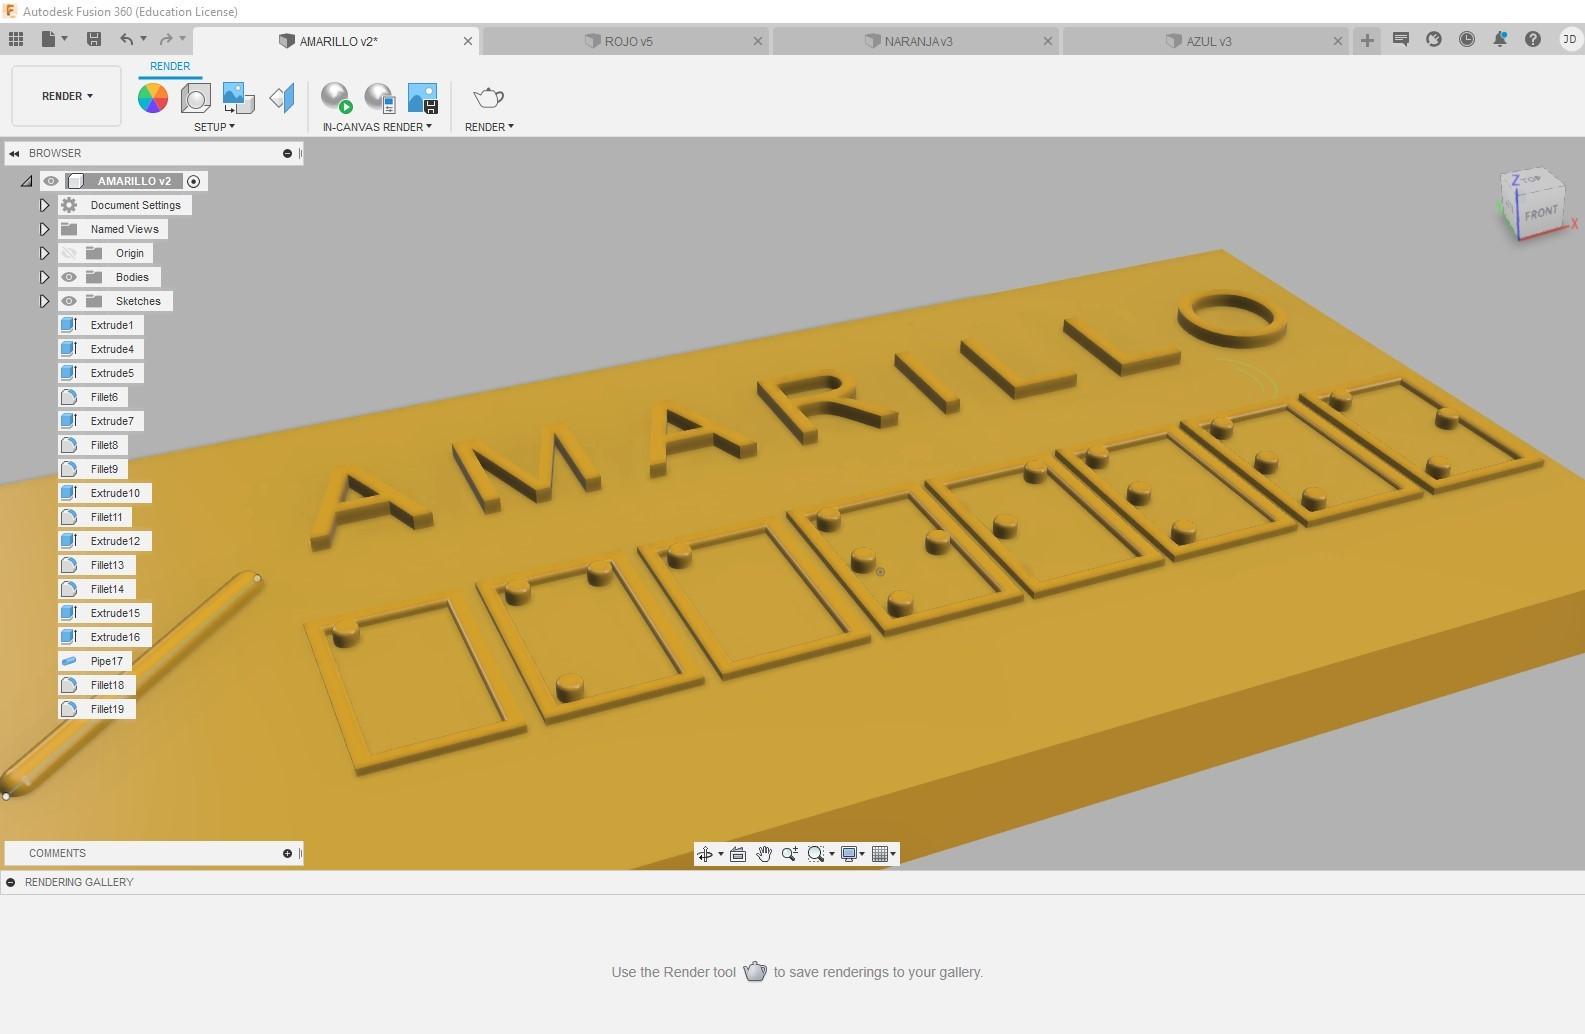Select the RENDER ribbon tab
The width and height of the screenshot is (1585, 1034).
[170, 66]
